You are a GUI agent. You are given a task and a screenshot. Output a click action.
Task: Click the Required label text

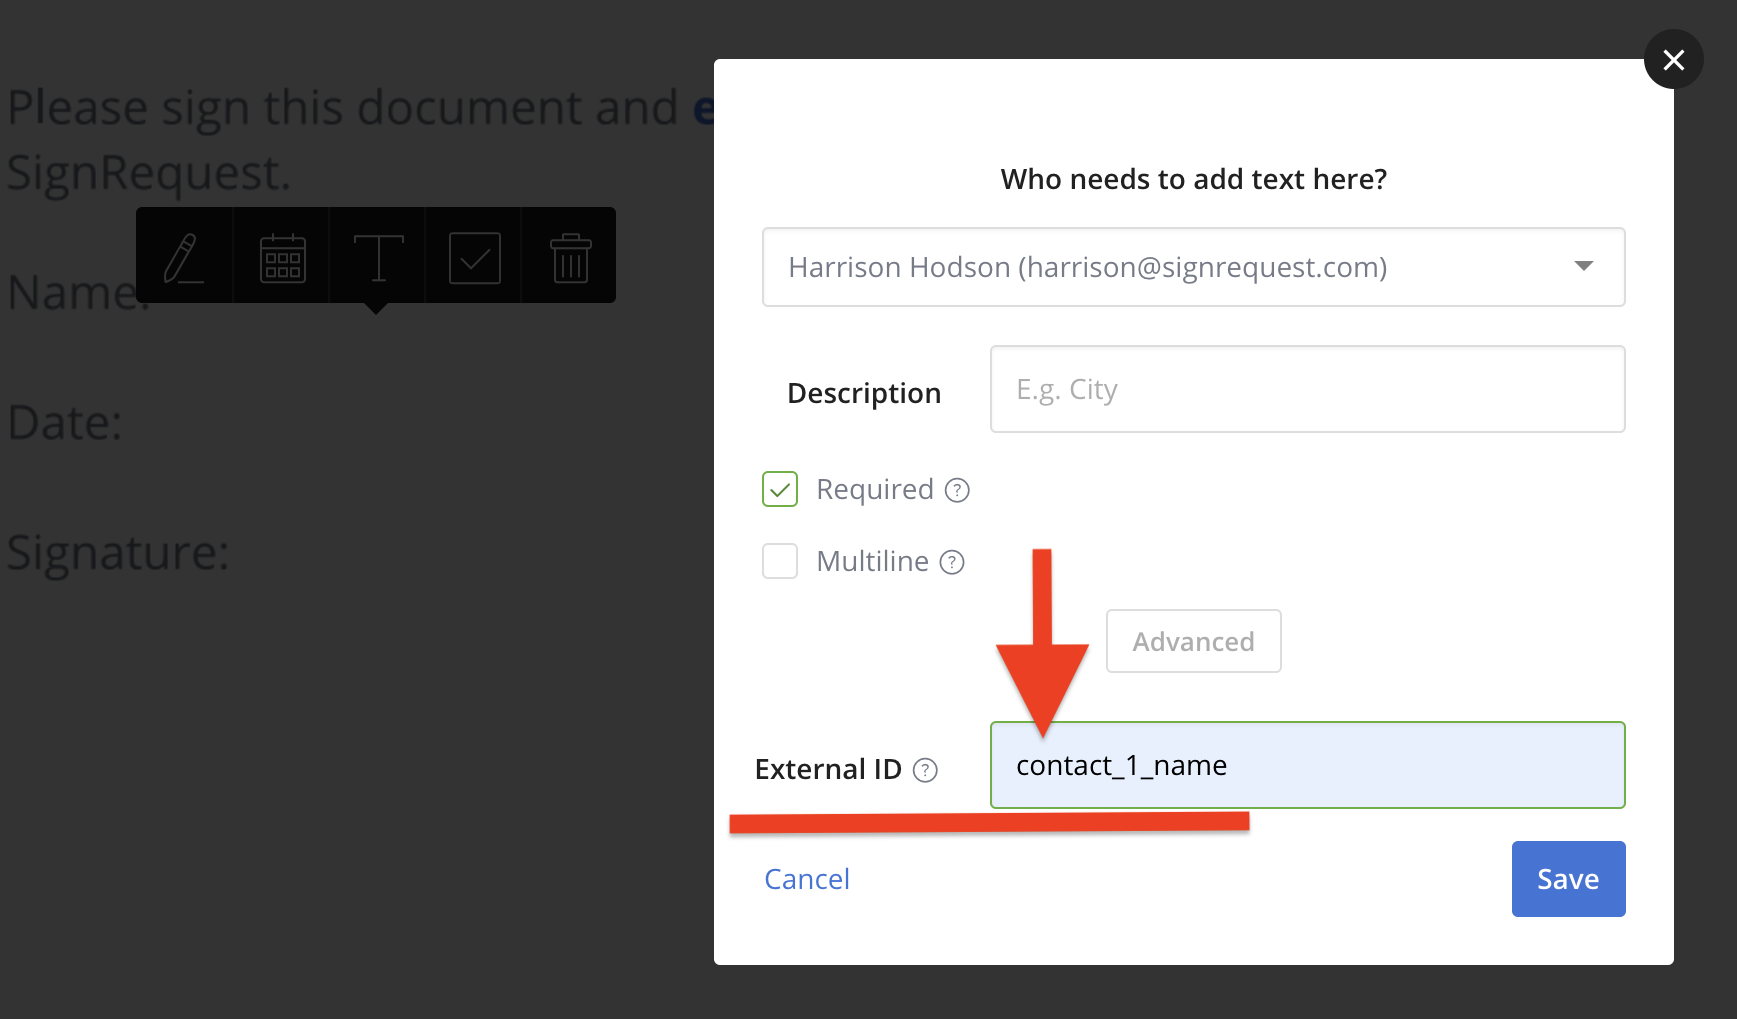875,489
